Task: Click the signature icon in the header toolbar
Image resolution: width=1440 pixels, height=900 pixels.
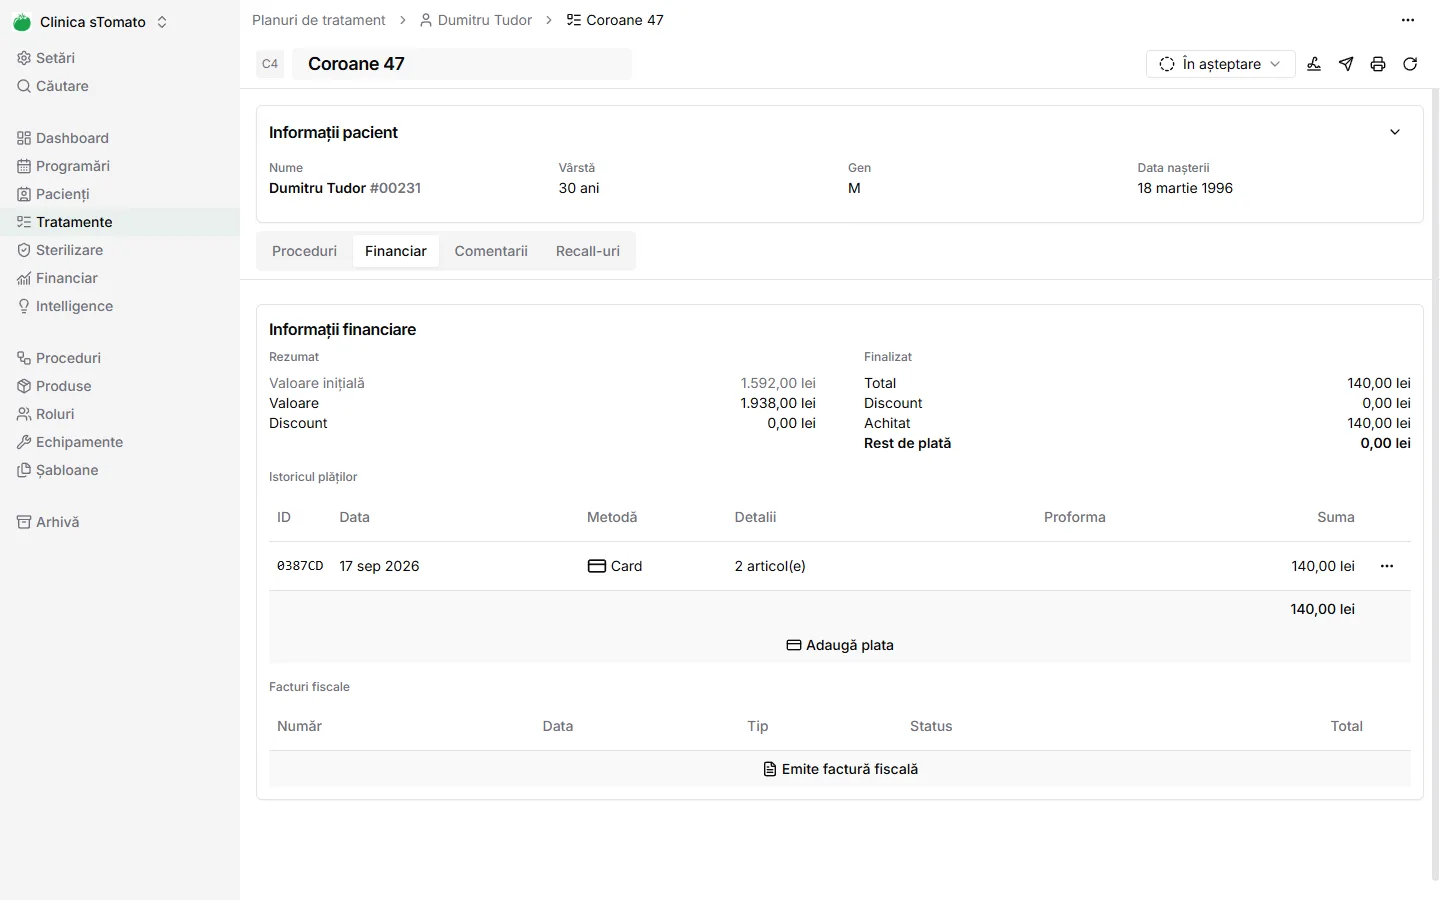Action: 1314,64
